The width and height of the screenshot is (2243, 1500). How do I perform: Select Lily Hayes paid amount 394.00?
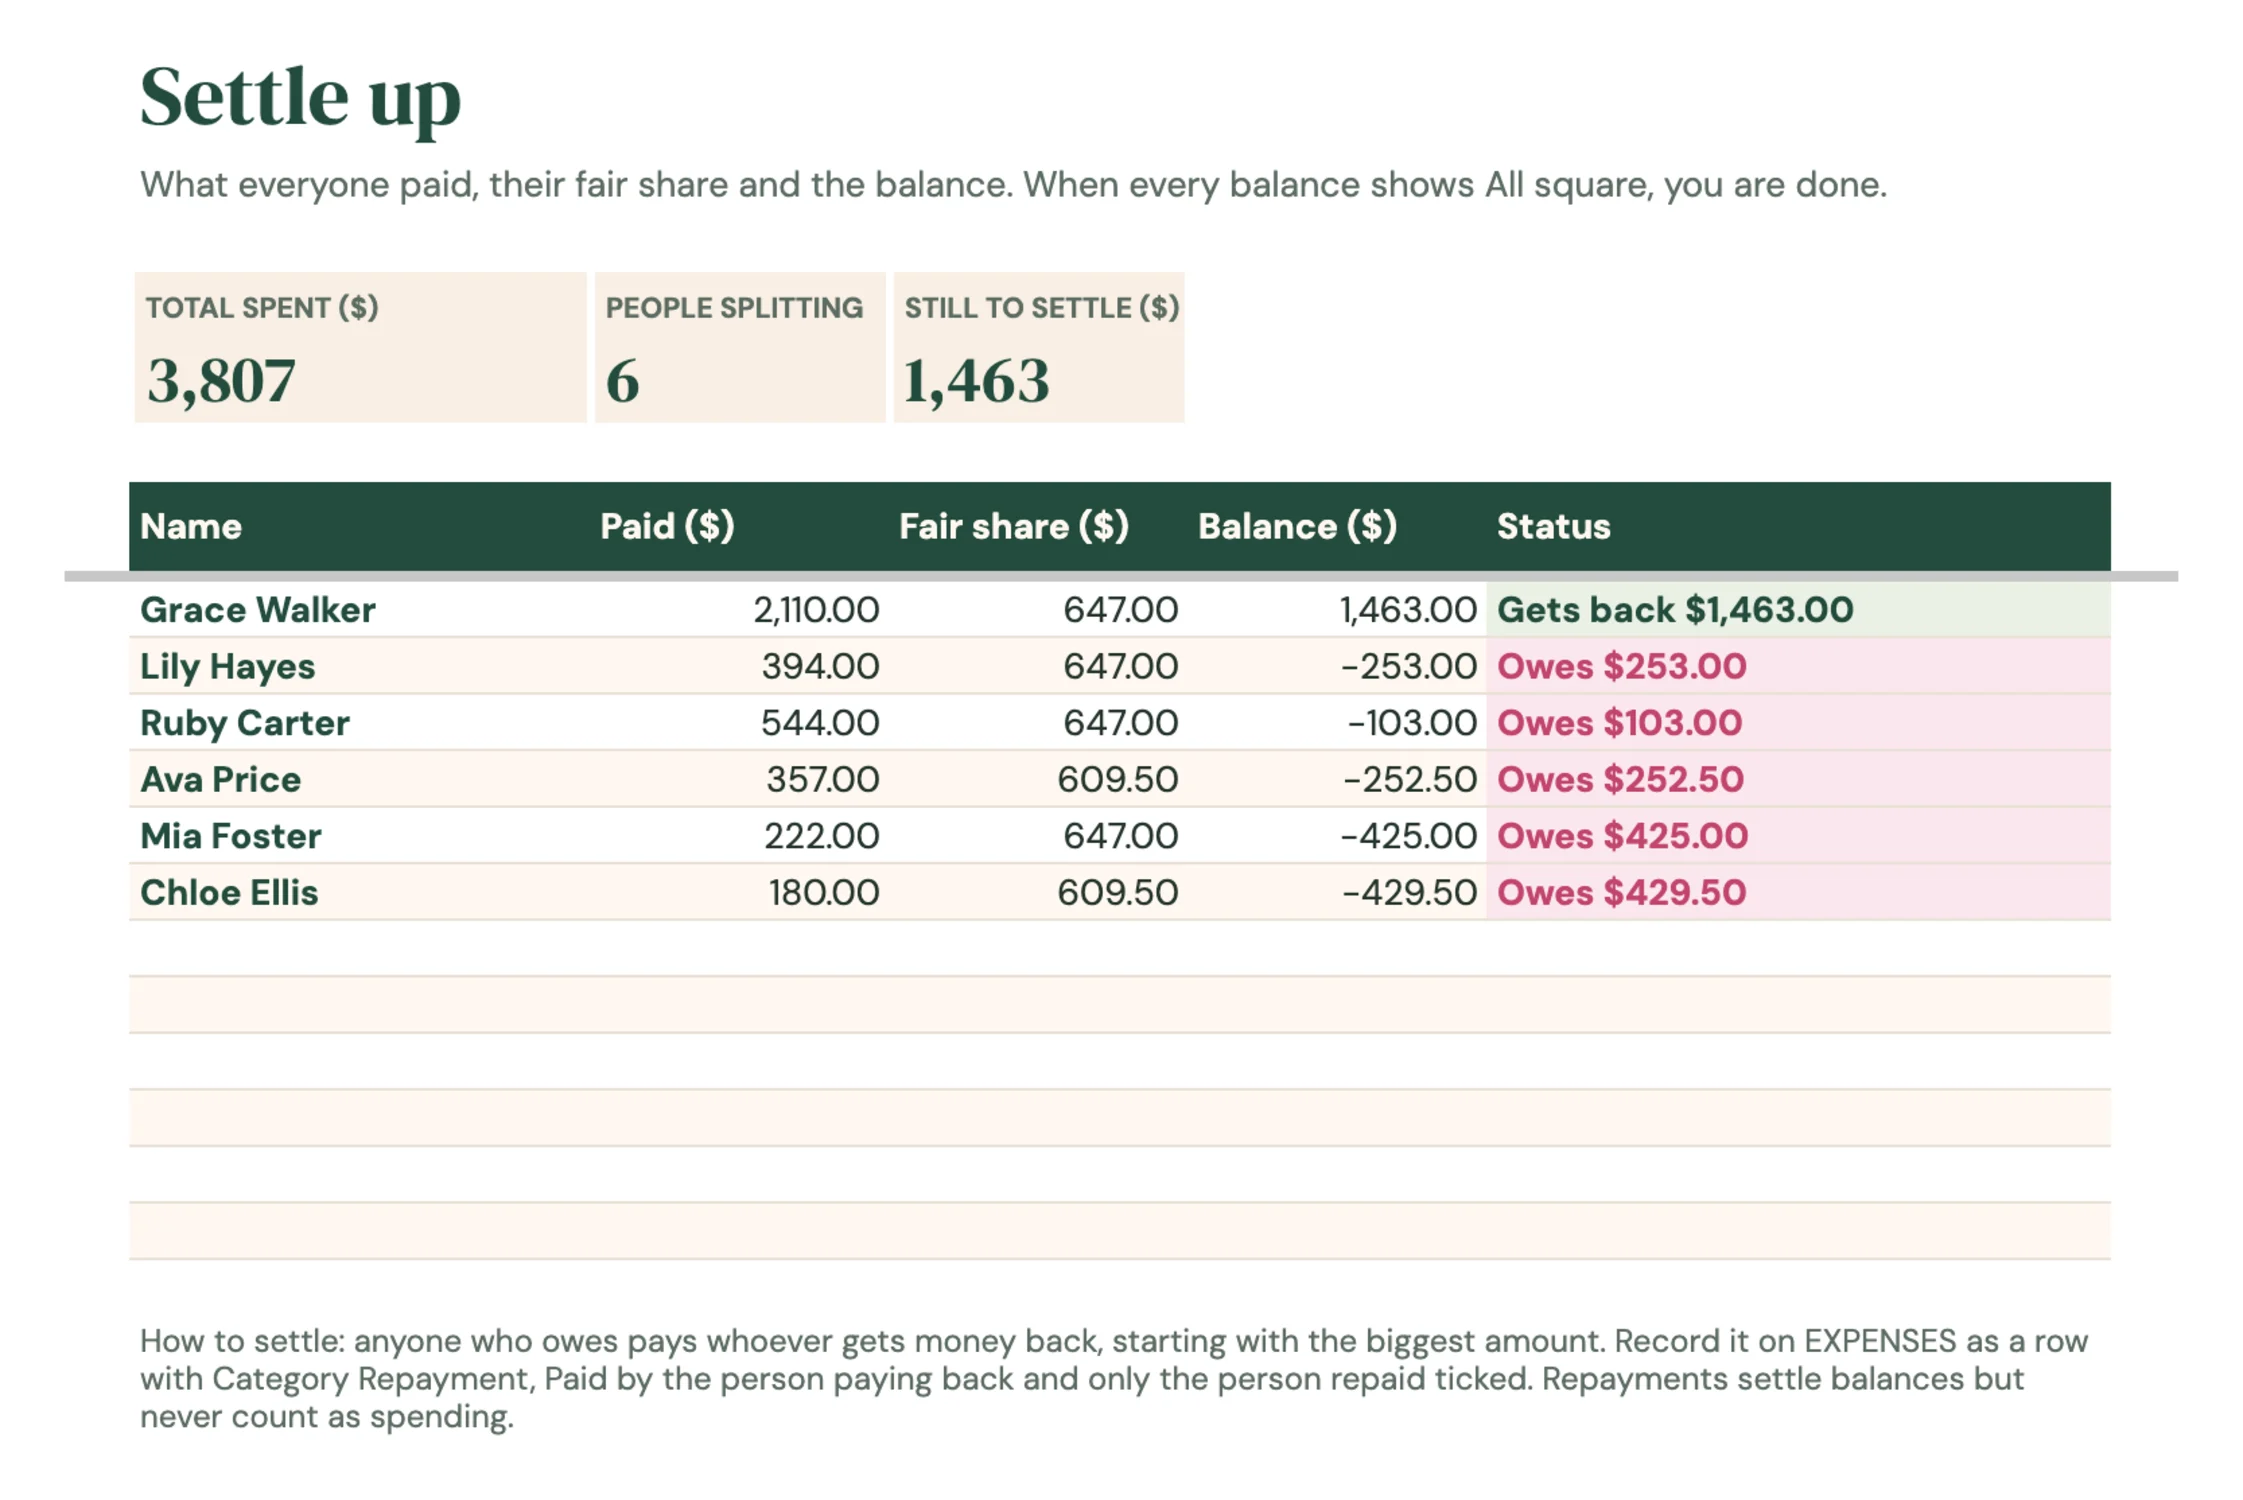(x=820, y=666)
